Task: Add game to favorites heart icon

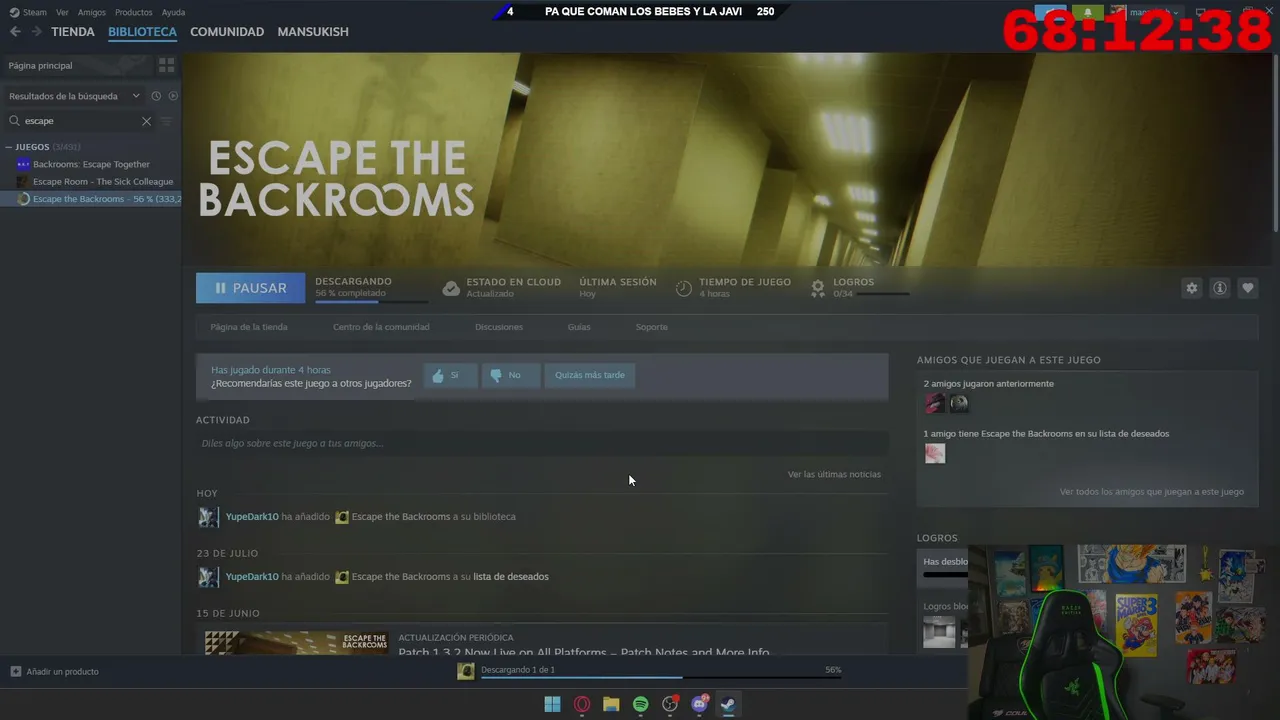Action: click(1247, 288)
